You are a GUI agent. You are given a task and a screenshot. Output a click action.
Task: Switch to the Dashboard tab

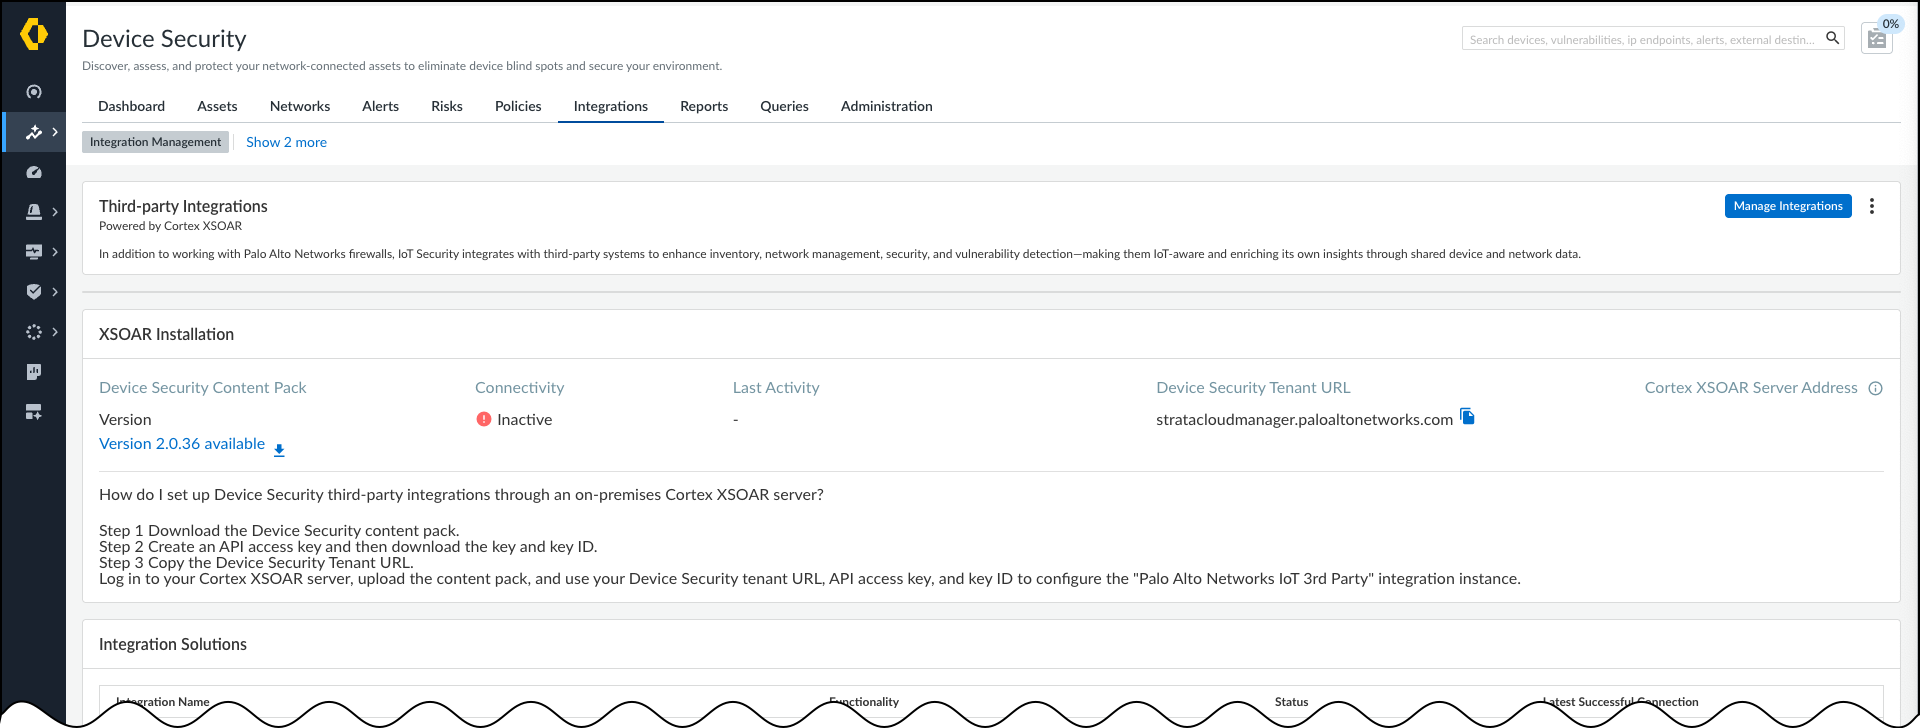pyautogui.click(x=131, y=106)
